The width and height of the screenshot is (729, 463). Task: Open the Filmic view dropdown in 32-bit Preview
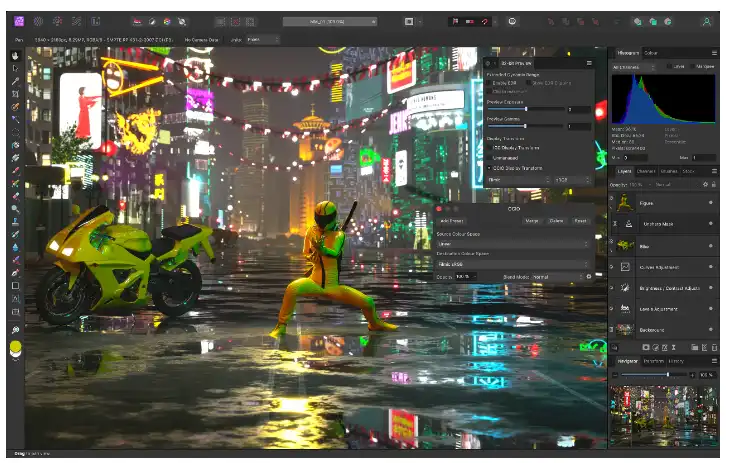pos(518,180)
